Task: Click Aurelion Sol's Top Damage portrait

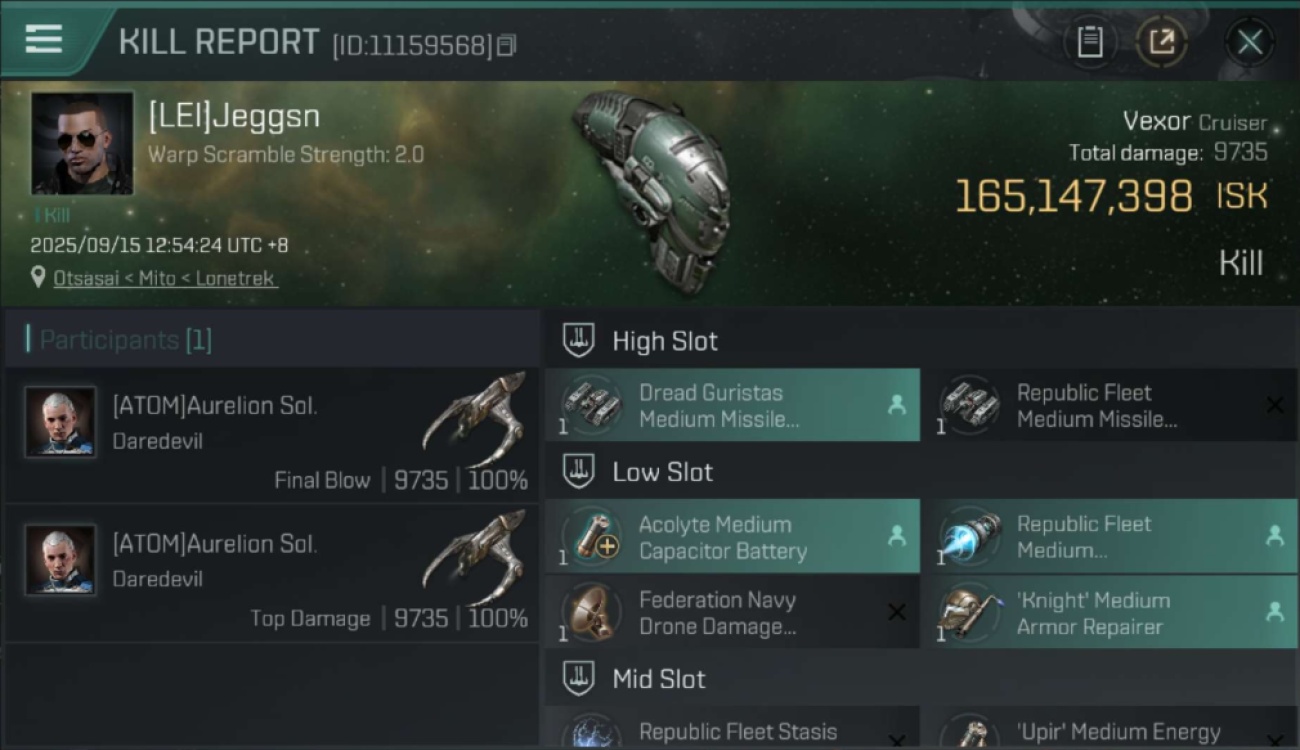Action: (60, 560)
